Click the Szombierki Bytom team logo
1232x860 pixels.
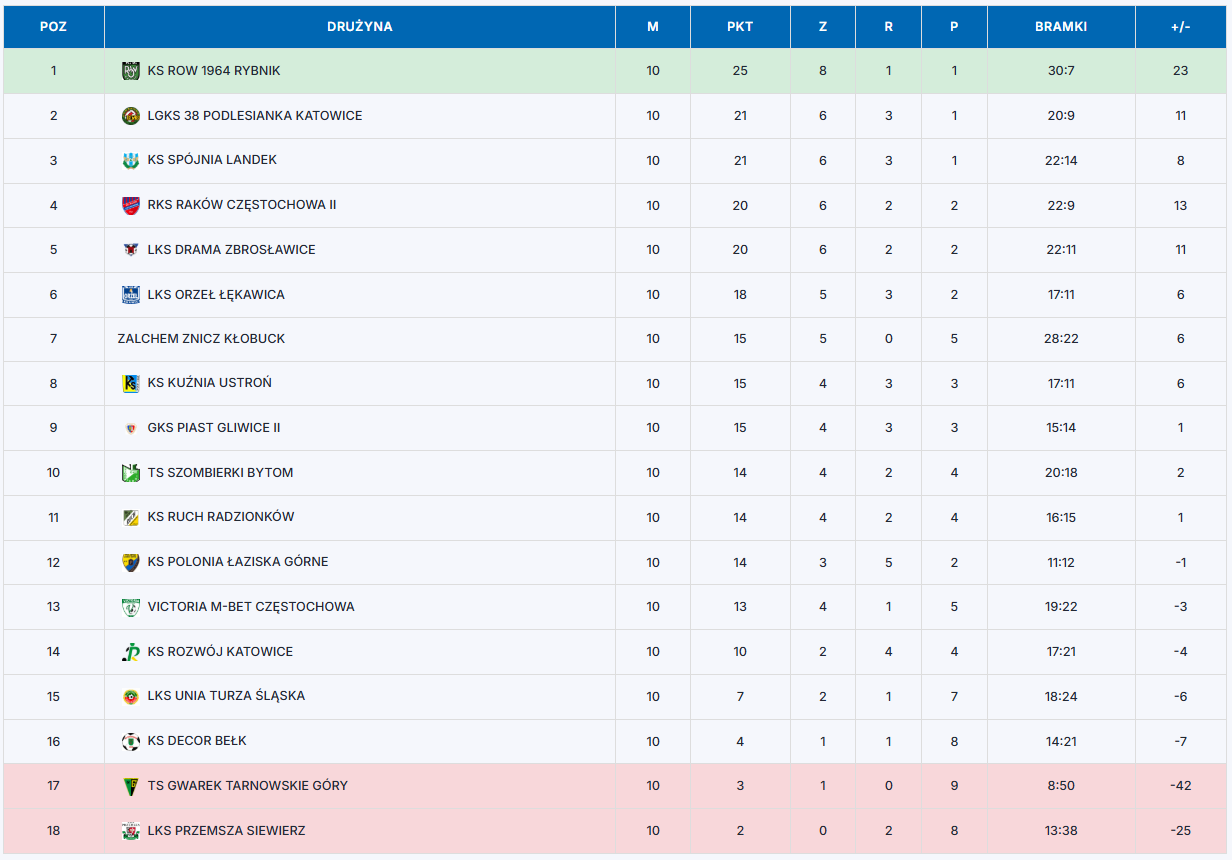tap(130, 473)
